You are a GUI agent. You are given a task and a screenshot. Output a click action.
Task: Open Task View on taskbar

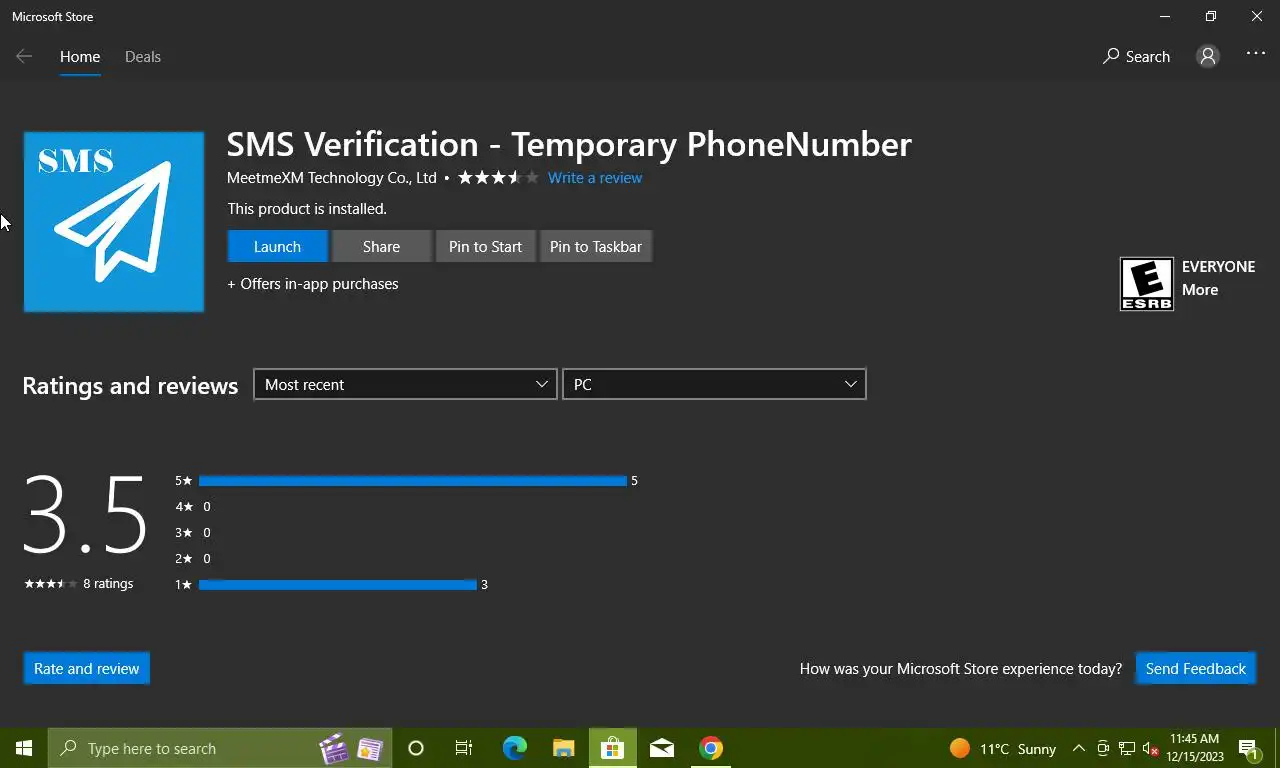464,748
